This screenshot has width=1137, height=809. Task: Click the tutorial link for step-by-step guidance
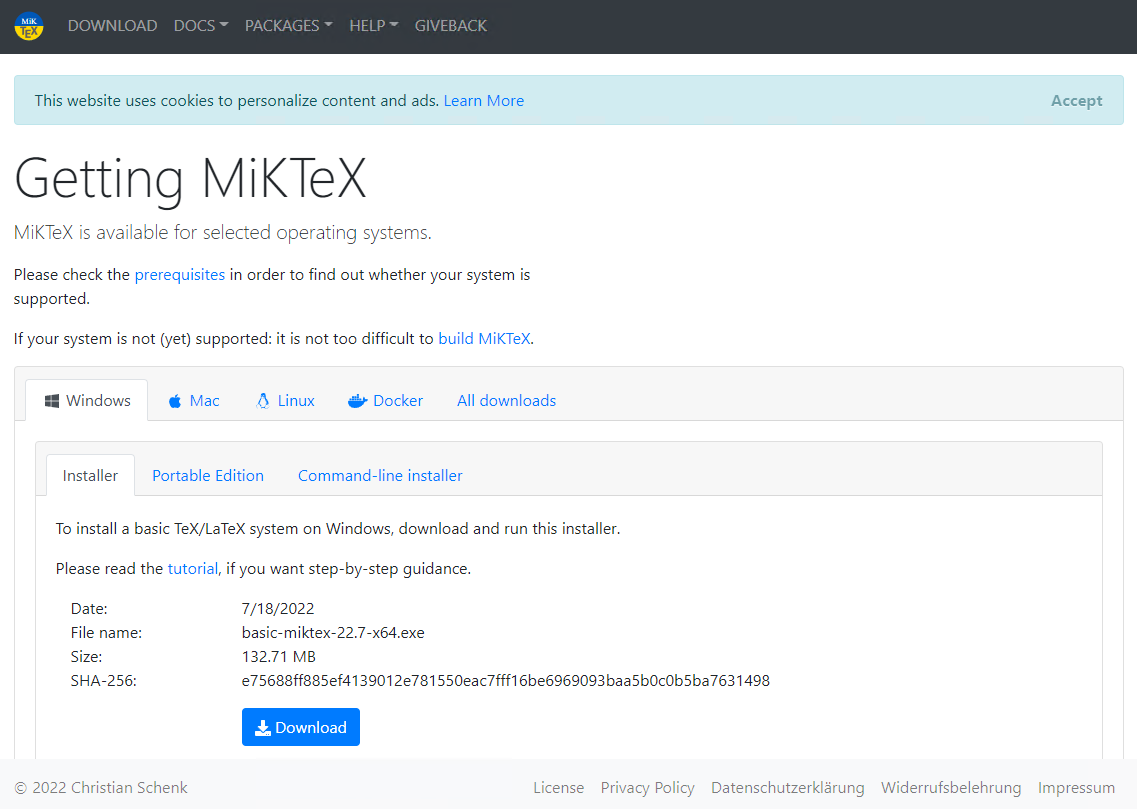point(192,568)
